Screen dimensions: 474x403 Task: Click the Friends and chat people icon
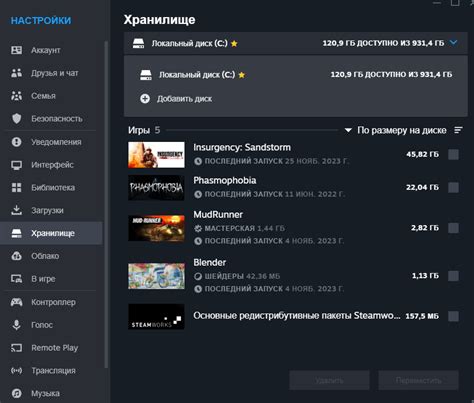(x=16, y=73)
